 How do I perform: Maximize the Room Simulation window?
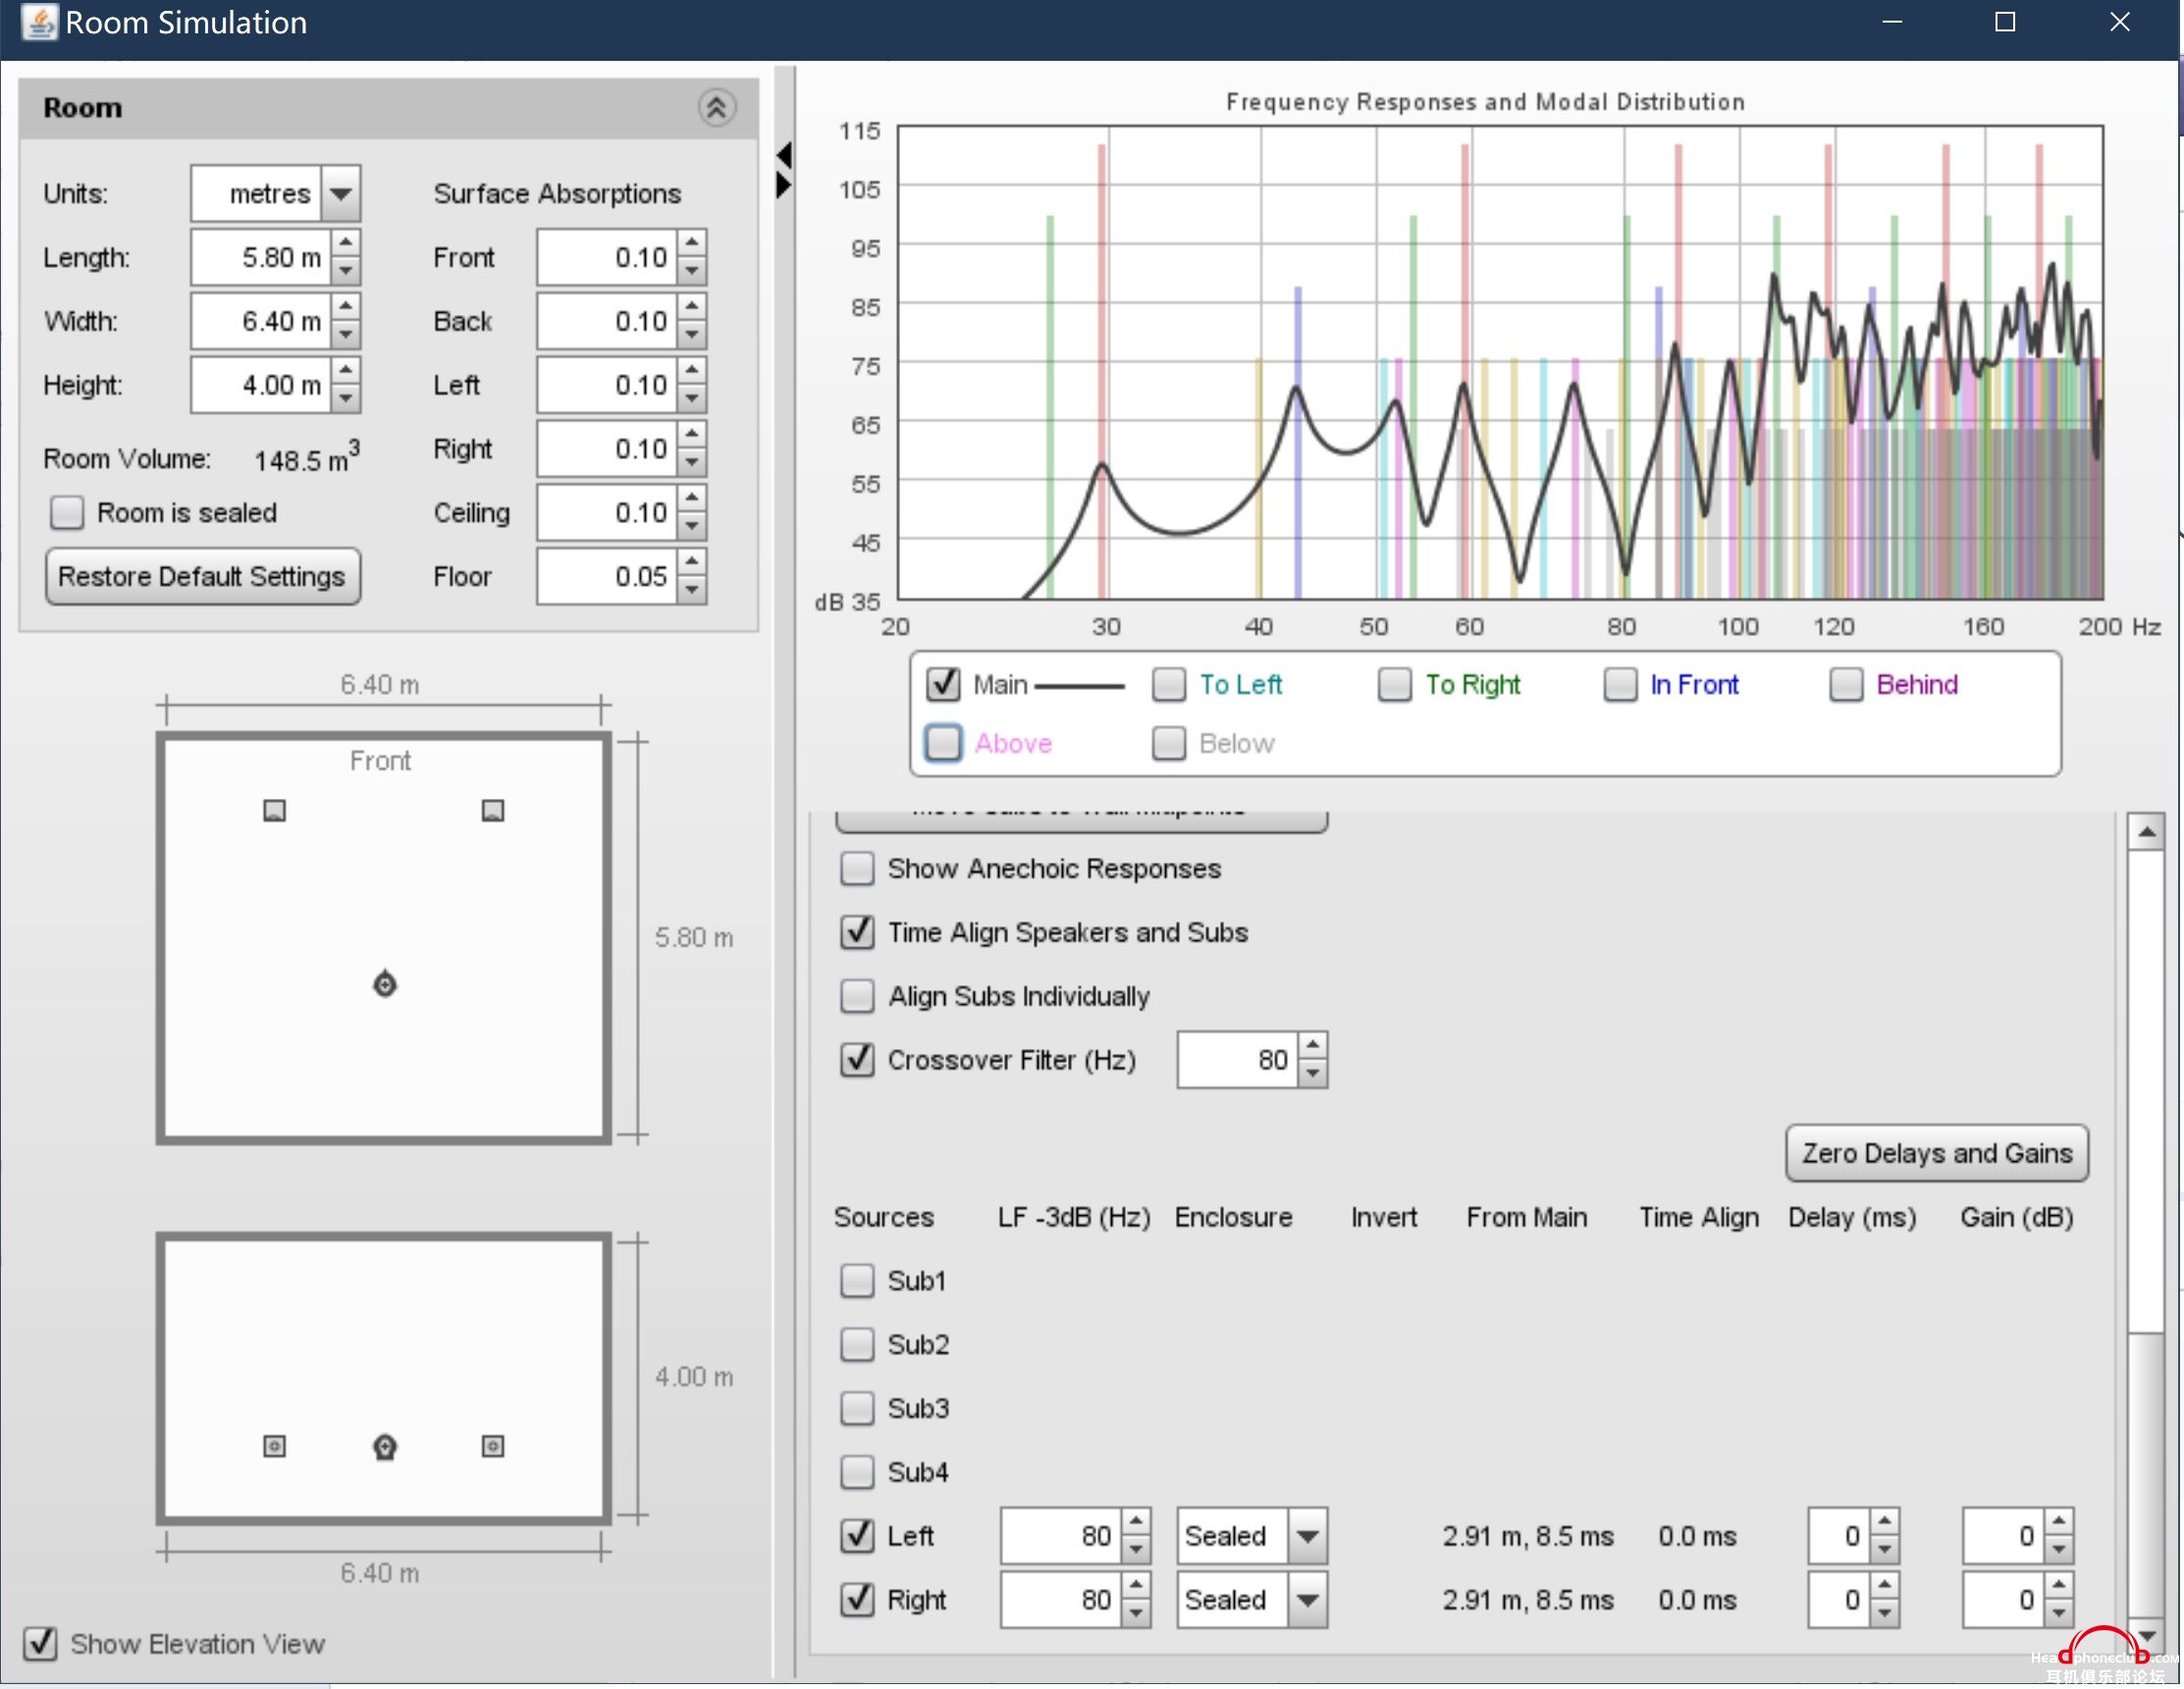point(2006,22)
